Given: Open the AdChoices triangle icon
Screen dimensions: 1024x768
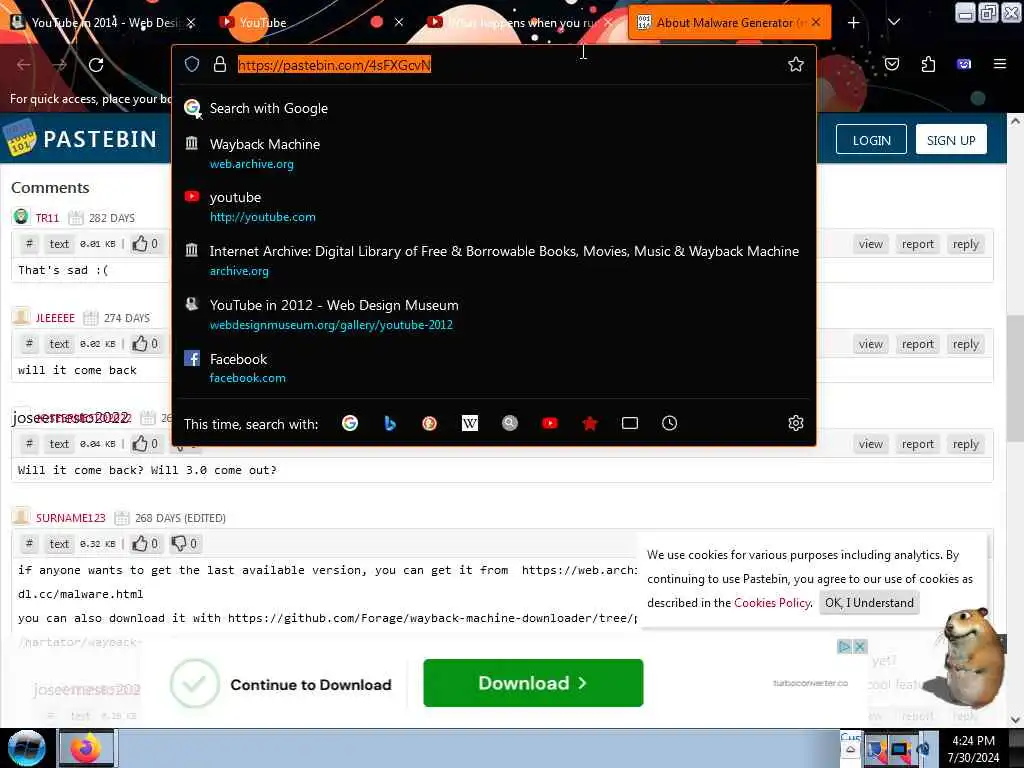Looking at the screenshot, I should [x=844, y=647].
